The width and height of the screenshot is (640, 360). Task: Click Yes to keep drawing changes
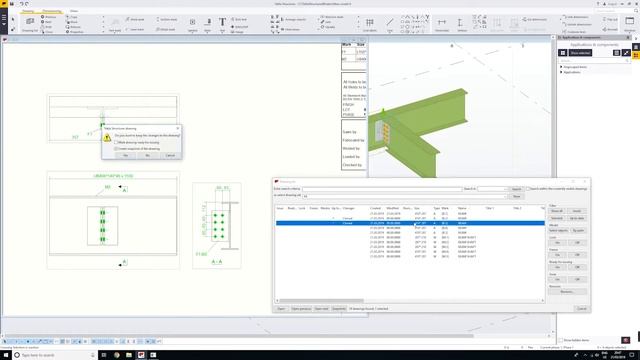(125, 156)
